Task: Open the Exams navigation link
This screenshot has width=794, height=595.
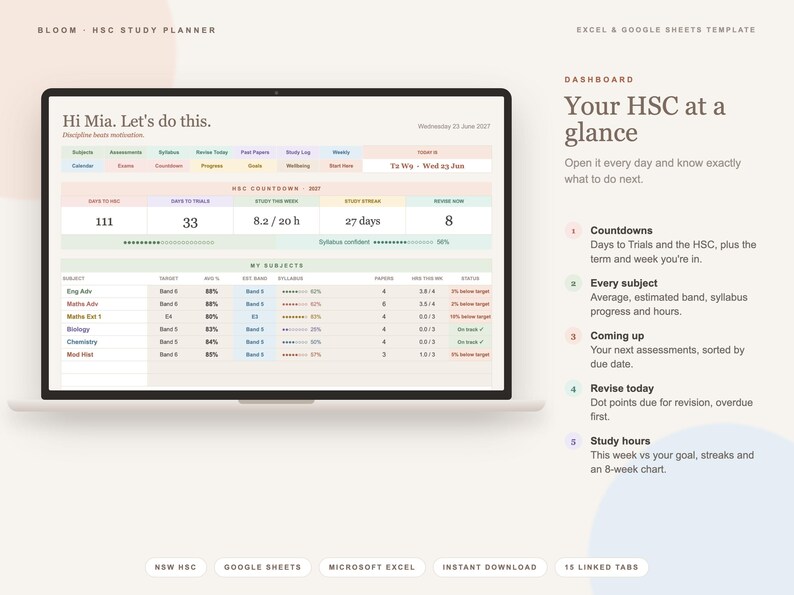Action: tap(126, 166)
